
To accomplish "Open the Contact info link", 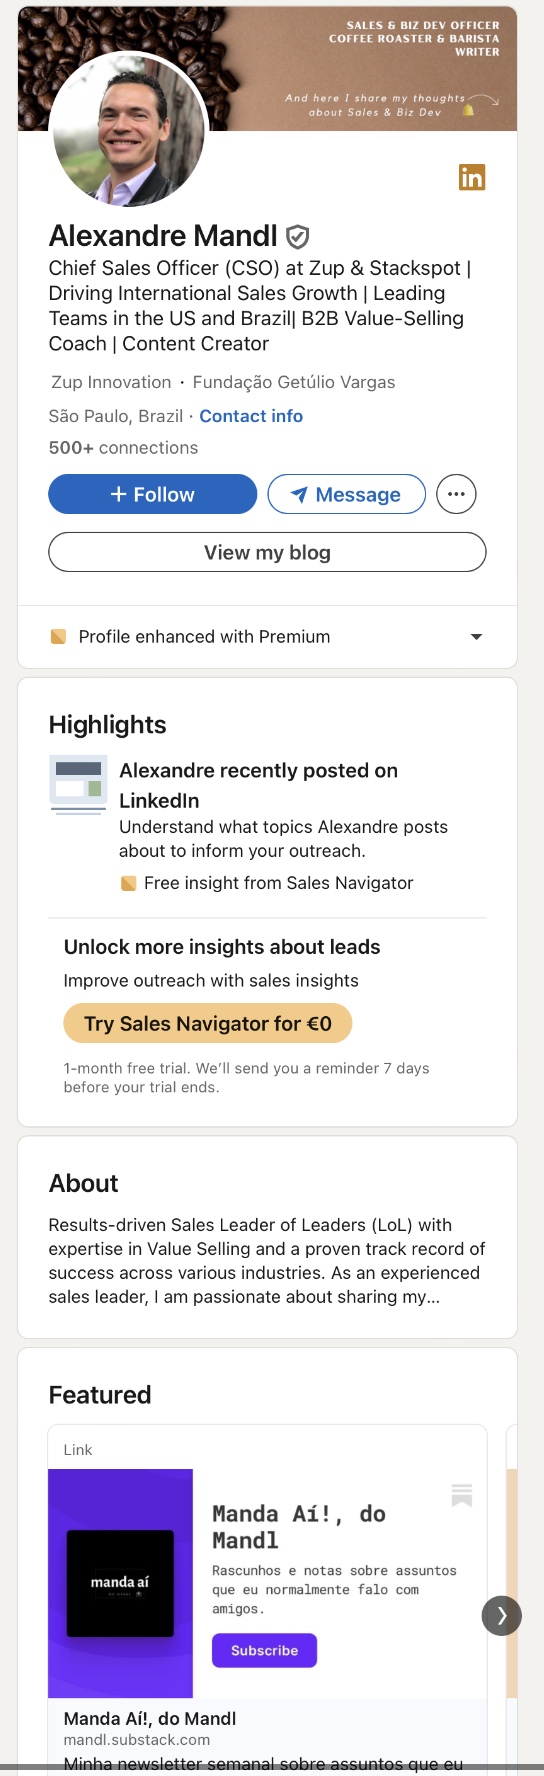I will (251, 416).
